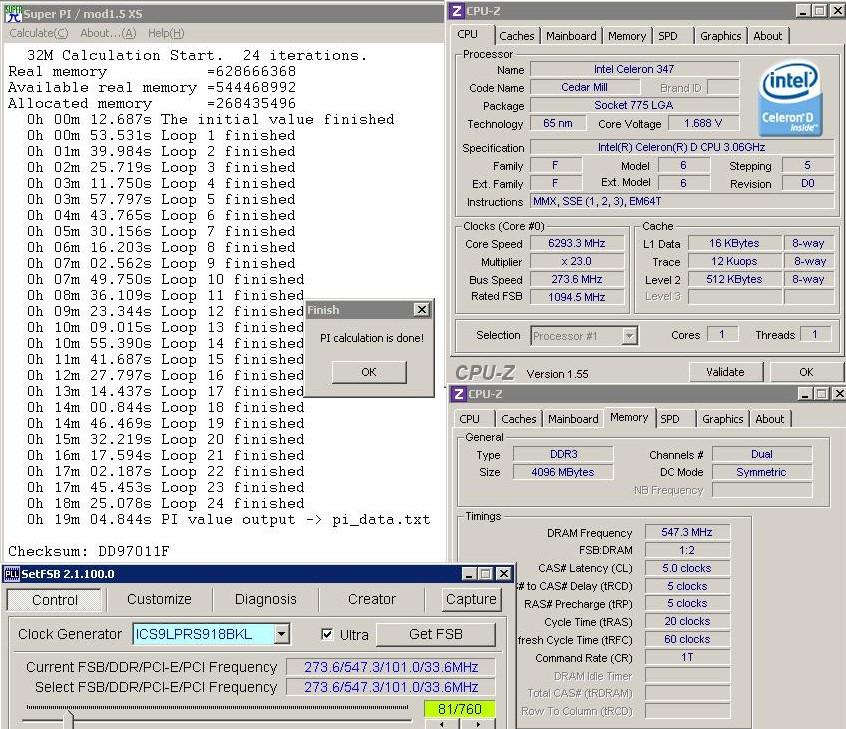
Task: Expand the Processor #1 selection dropdown
Action: [629, 336]
